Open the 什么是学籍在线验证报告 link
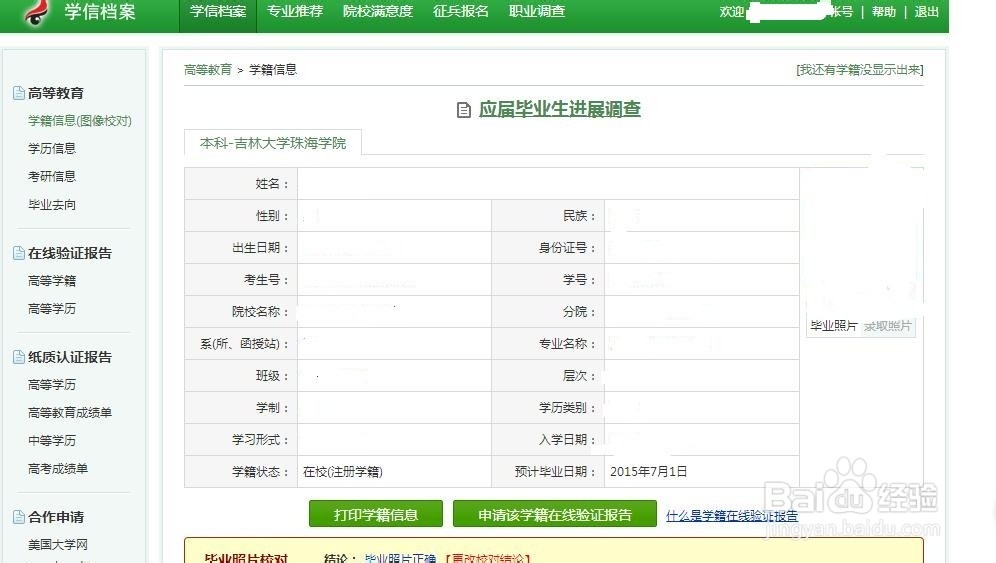Image resolution: width=996 pixels, height=563 pixels. 732,516
